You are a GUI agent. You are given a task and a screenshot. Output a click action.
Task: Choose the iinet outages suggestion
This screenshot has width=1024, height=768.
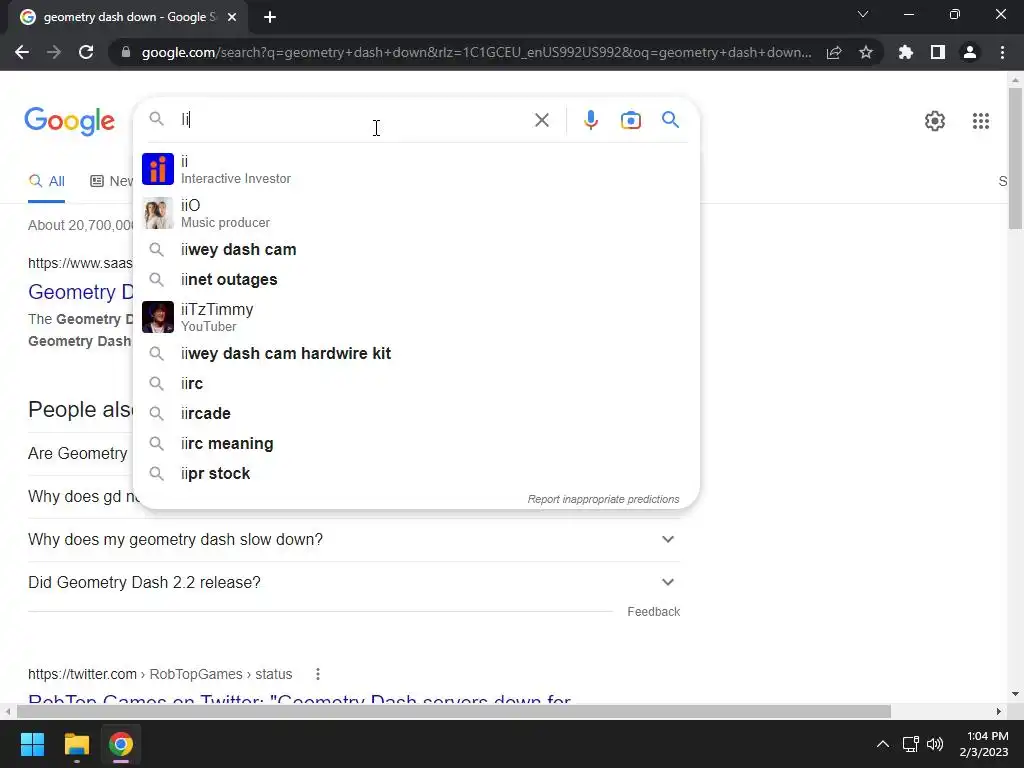click(x=416, y=280)
